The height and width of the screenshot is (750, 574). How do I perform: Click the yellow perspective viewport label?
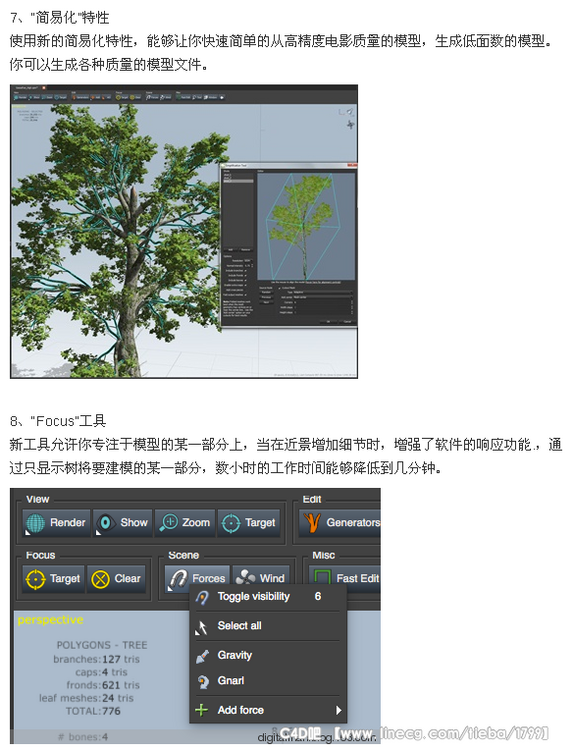coord(50,620)
